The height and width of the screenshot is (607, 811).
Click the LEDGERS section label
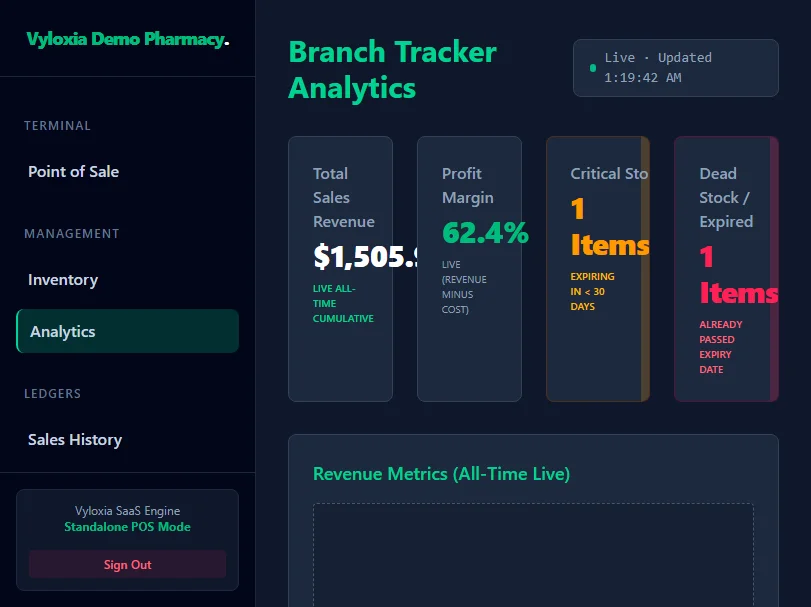53,393
